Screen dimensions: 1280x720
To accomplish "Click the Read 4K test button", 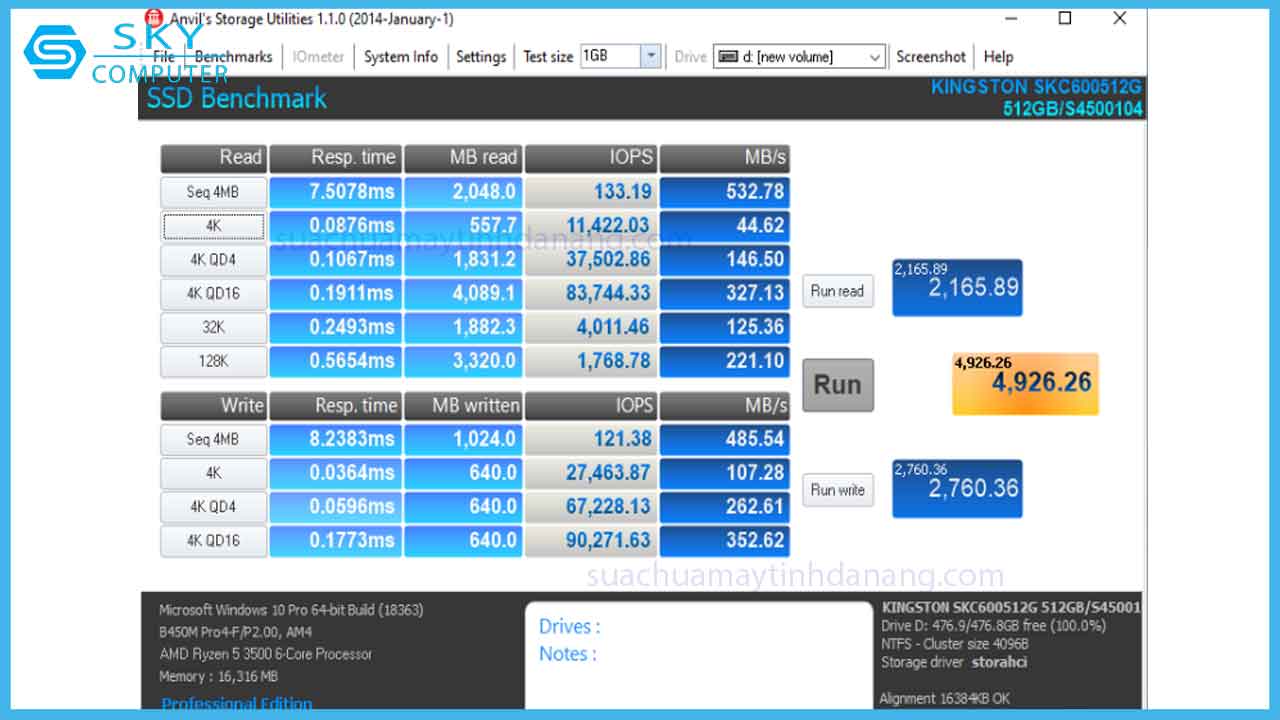I will (x=213, y=226).
